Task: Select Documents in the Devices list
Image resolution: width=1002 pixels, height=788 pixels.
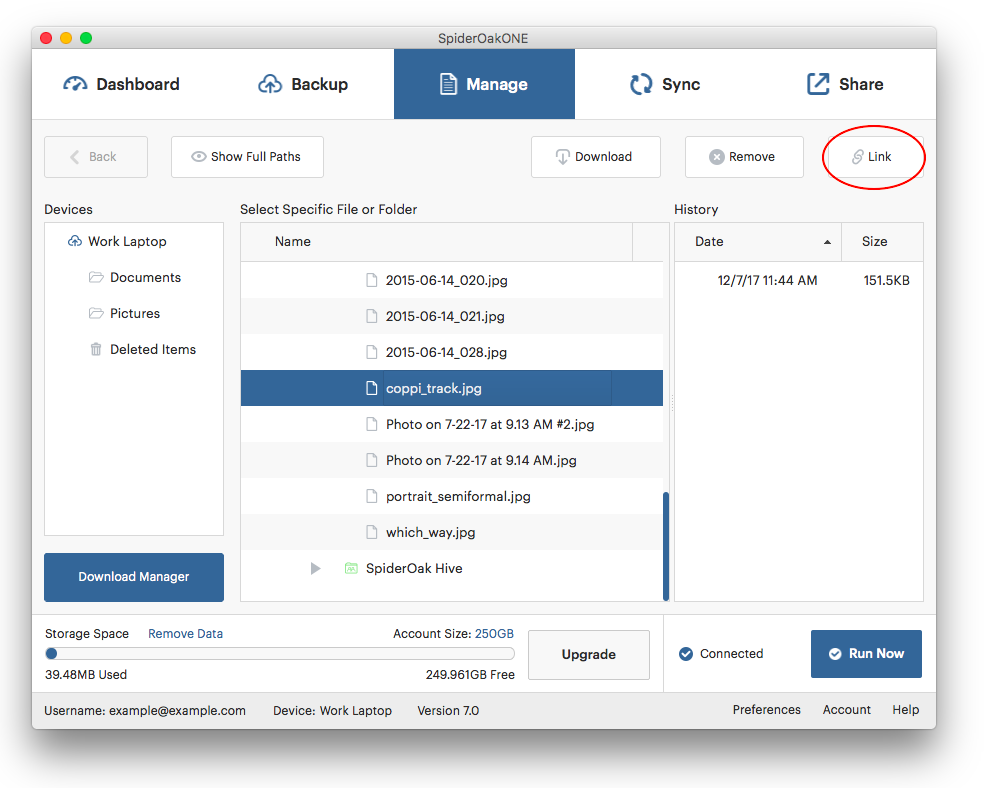Action: [x=145, y=277]
